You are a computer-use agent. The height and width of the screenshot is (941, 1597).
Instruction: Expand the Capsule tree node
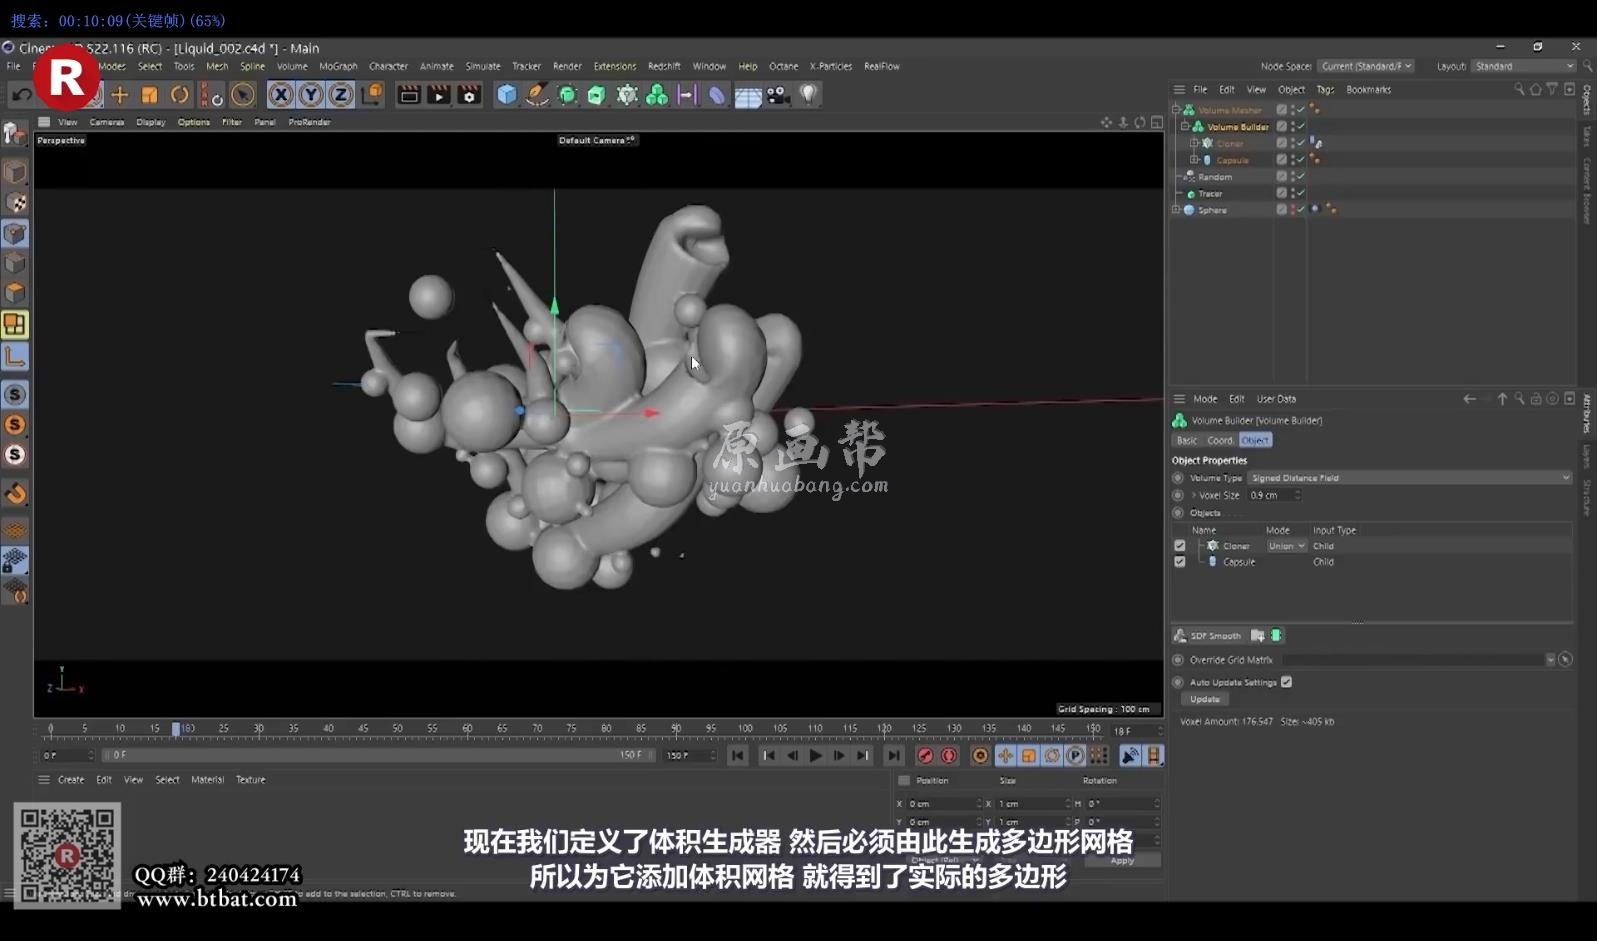point(1194,160)
